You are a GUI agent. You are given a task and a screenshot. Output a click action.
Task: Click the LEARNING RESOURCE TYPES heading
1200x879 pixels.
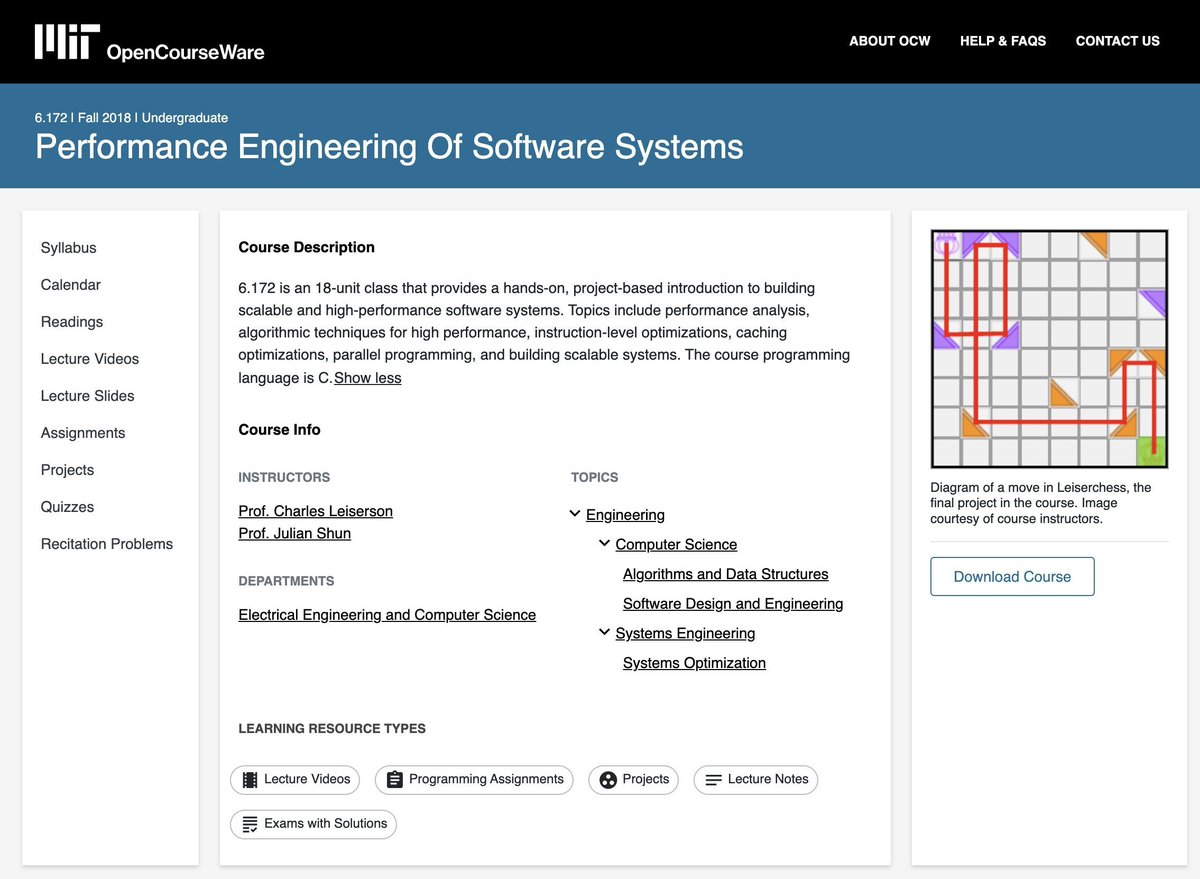click(332, 729)
